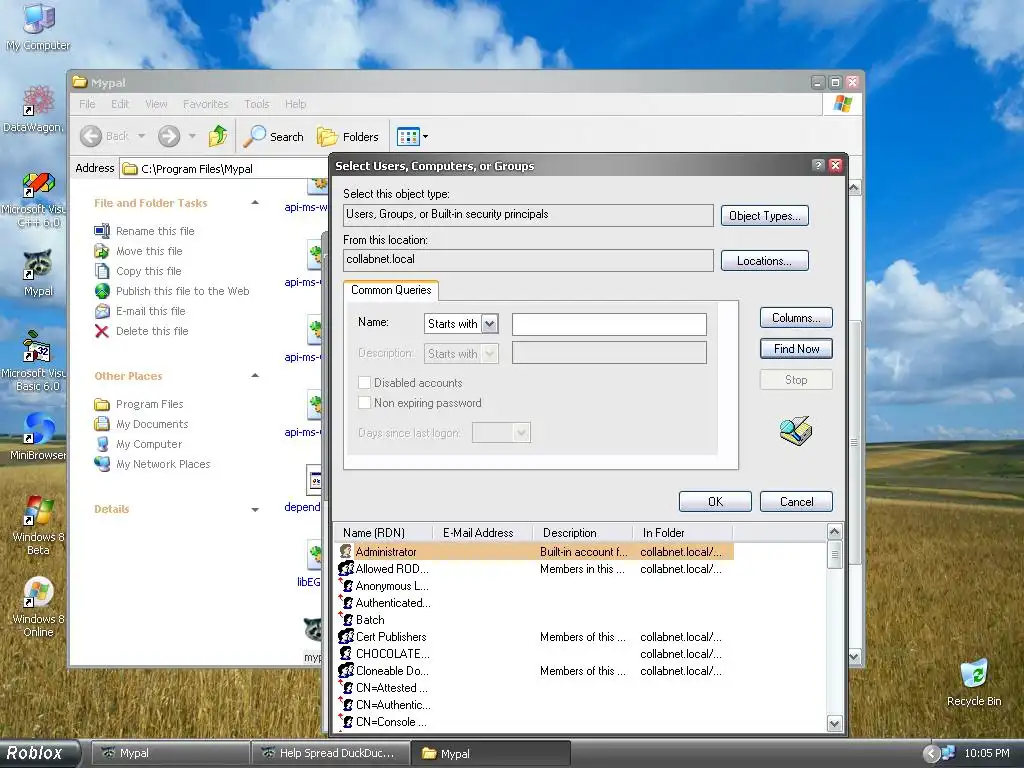Go to My Documents in Other Places
Viewport: 1024px width, 768px height.
click(x=152, y=424)
